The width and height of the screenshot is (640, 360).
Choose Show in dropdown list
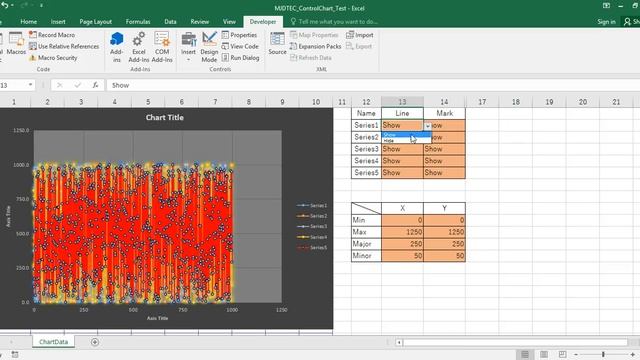point(406,135)
